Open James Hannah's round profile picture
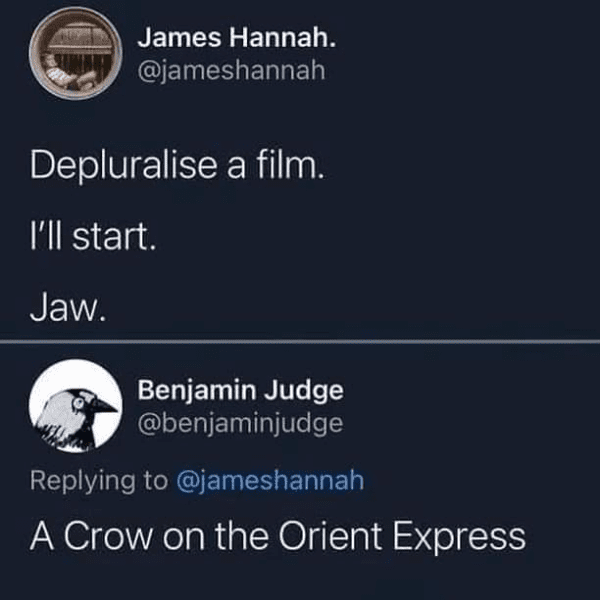Screen dimensions: 600x600 click(x=76, y=54)
